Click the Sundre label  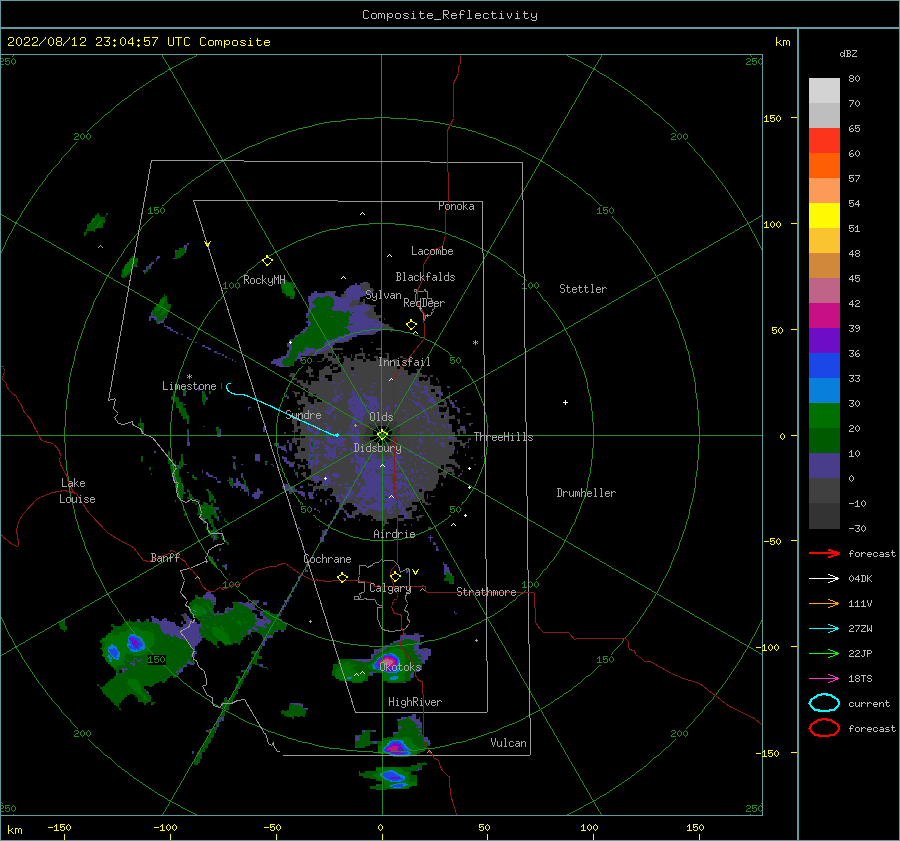303,415
